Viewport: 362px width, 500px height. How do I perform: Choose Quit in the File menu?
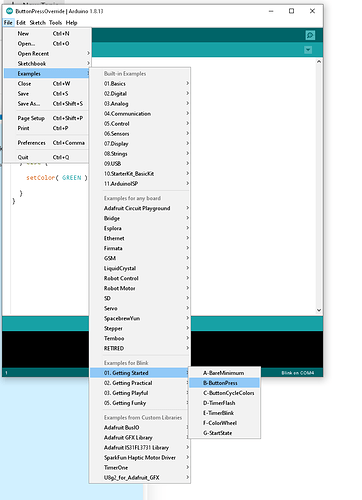47,157
